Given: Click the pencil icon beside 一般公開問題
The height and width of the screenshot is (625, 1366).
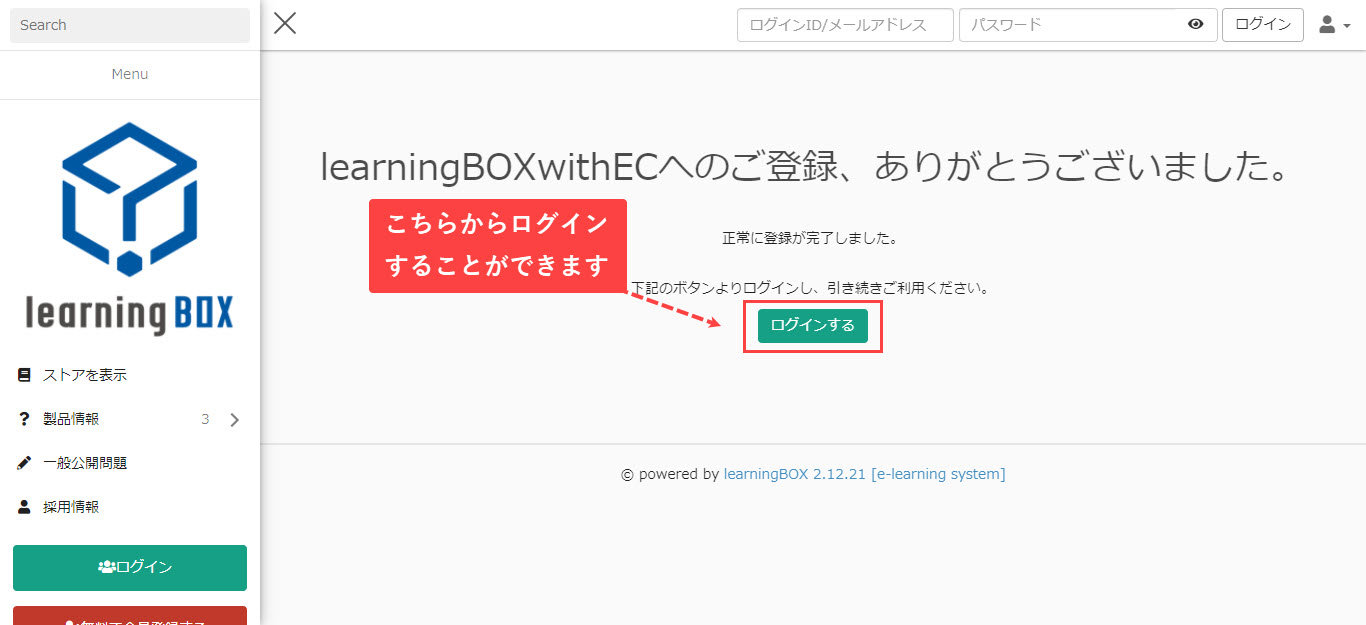Looking at the screenshot, I should coord(25,463).
